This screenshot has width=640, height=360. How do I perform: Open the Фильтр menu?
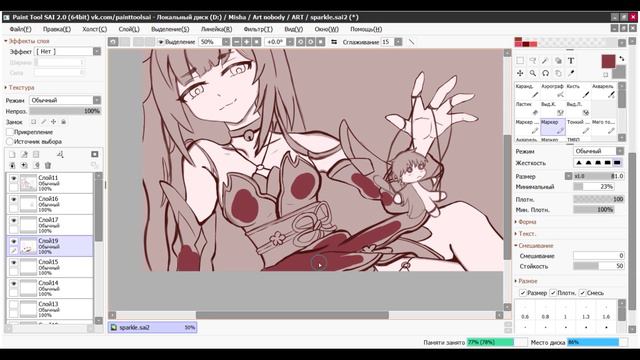tap(258, 29)
